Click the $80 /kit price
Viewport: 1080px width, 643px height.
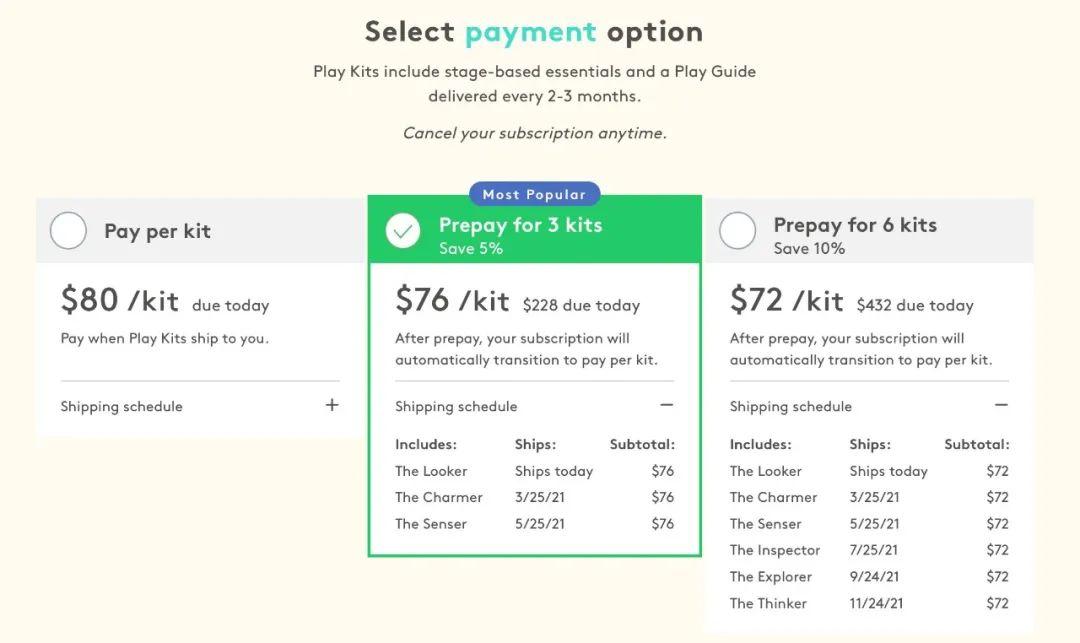pos(120,300)
